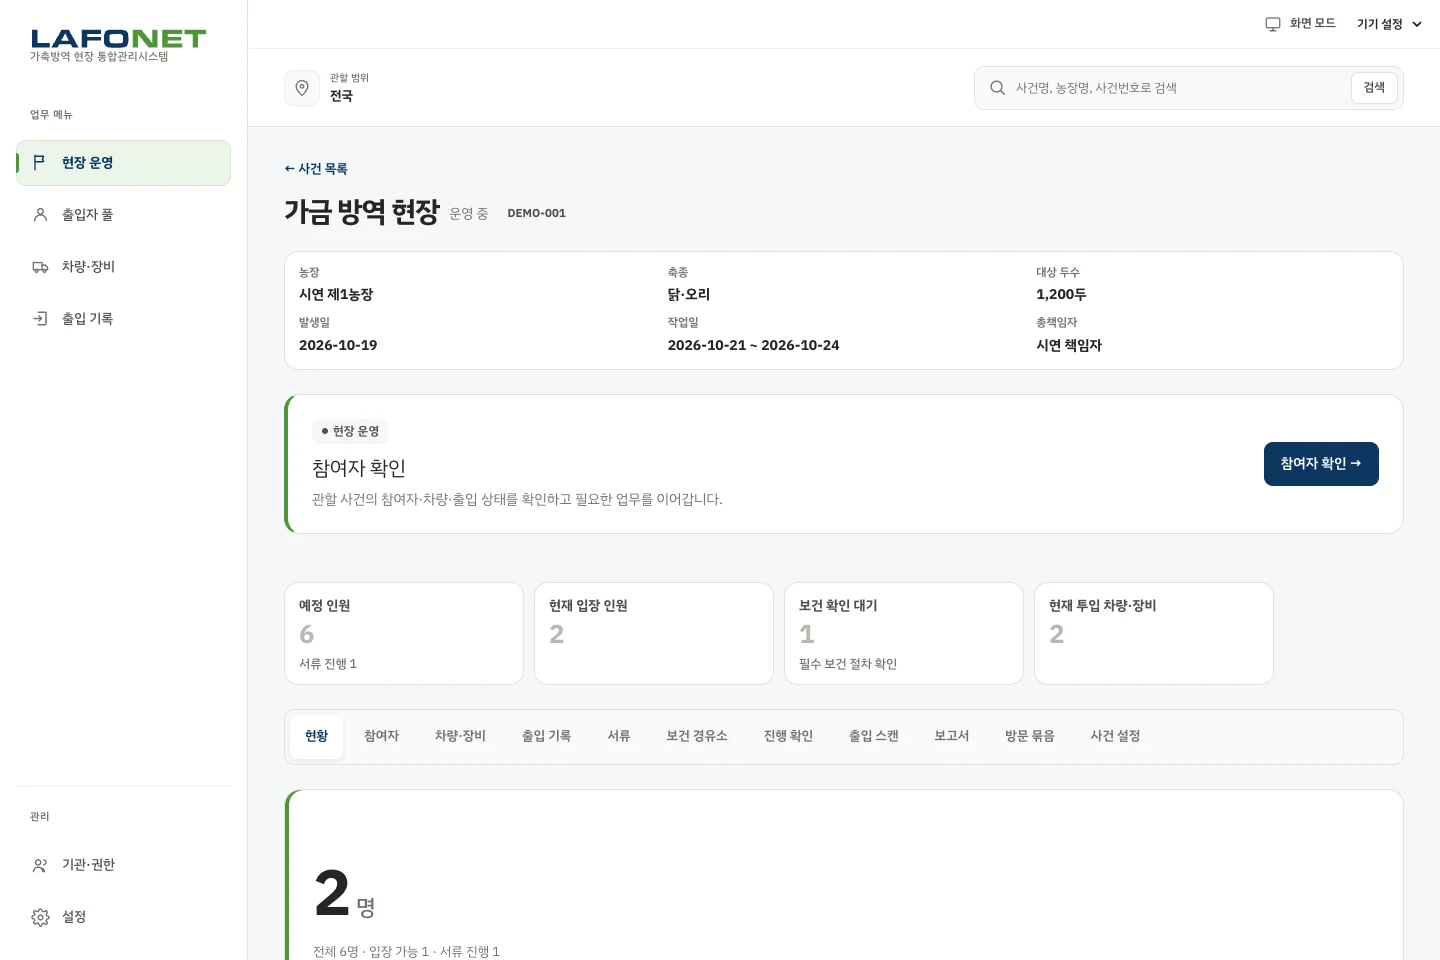Switch to the 출입 스캔 tab
The image size is (1440, 960).
point(874,737)
